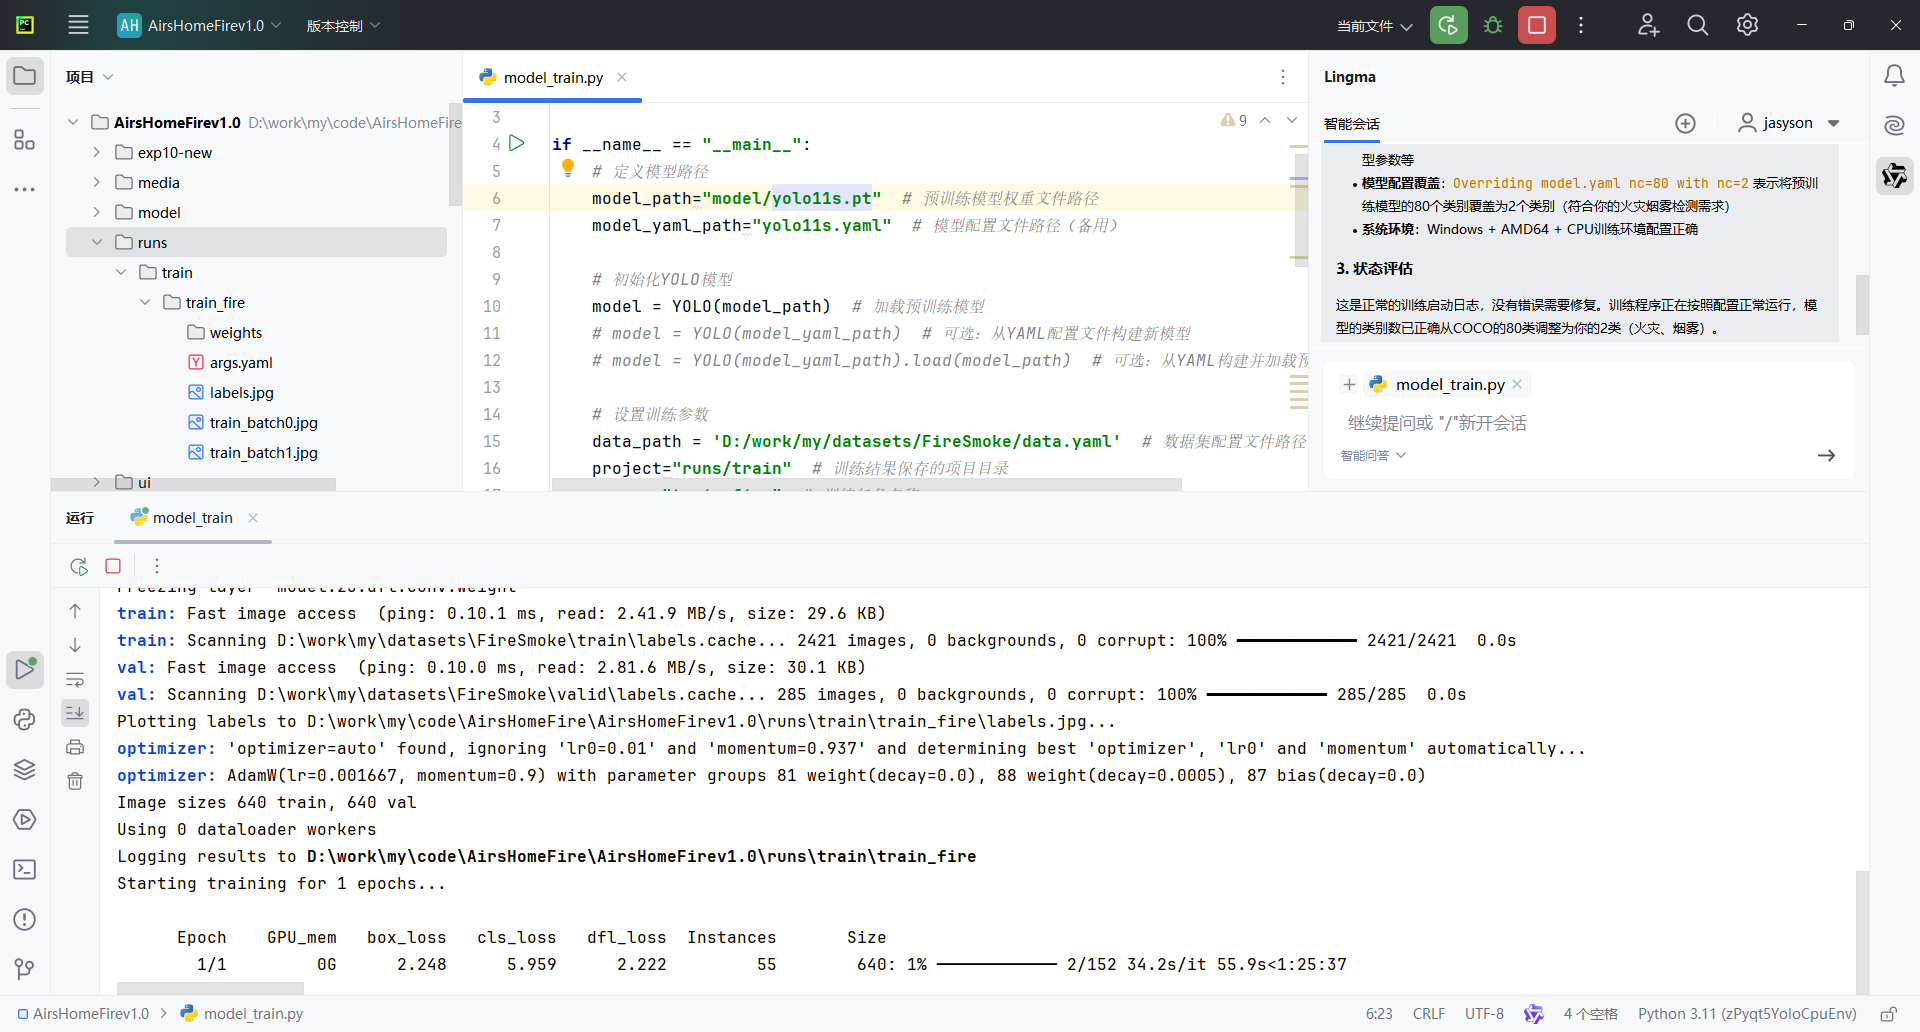1920x1032 pixels.
Task: Collapse the runs folder
Action: (x=97, y=242)
